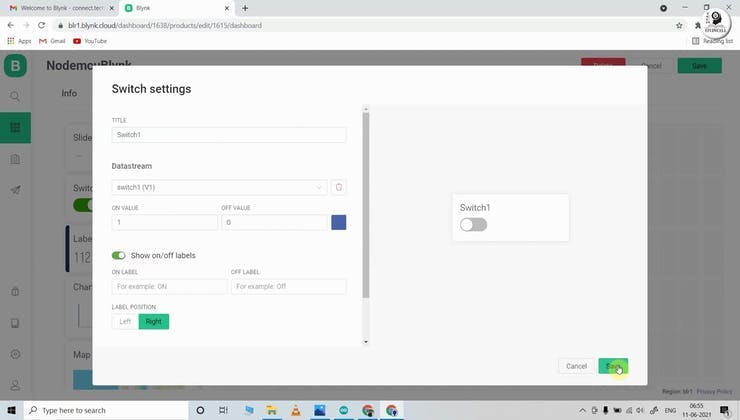Image resolution: width=740 pixels, height=420 pixels.
Task: Open Cortana circle icon on taskbar
Action: tap(200, 411)
